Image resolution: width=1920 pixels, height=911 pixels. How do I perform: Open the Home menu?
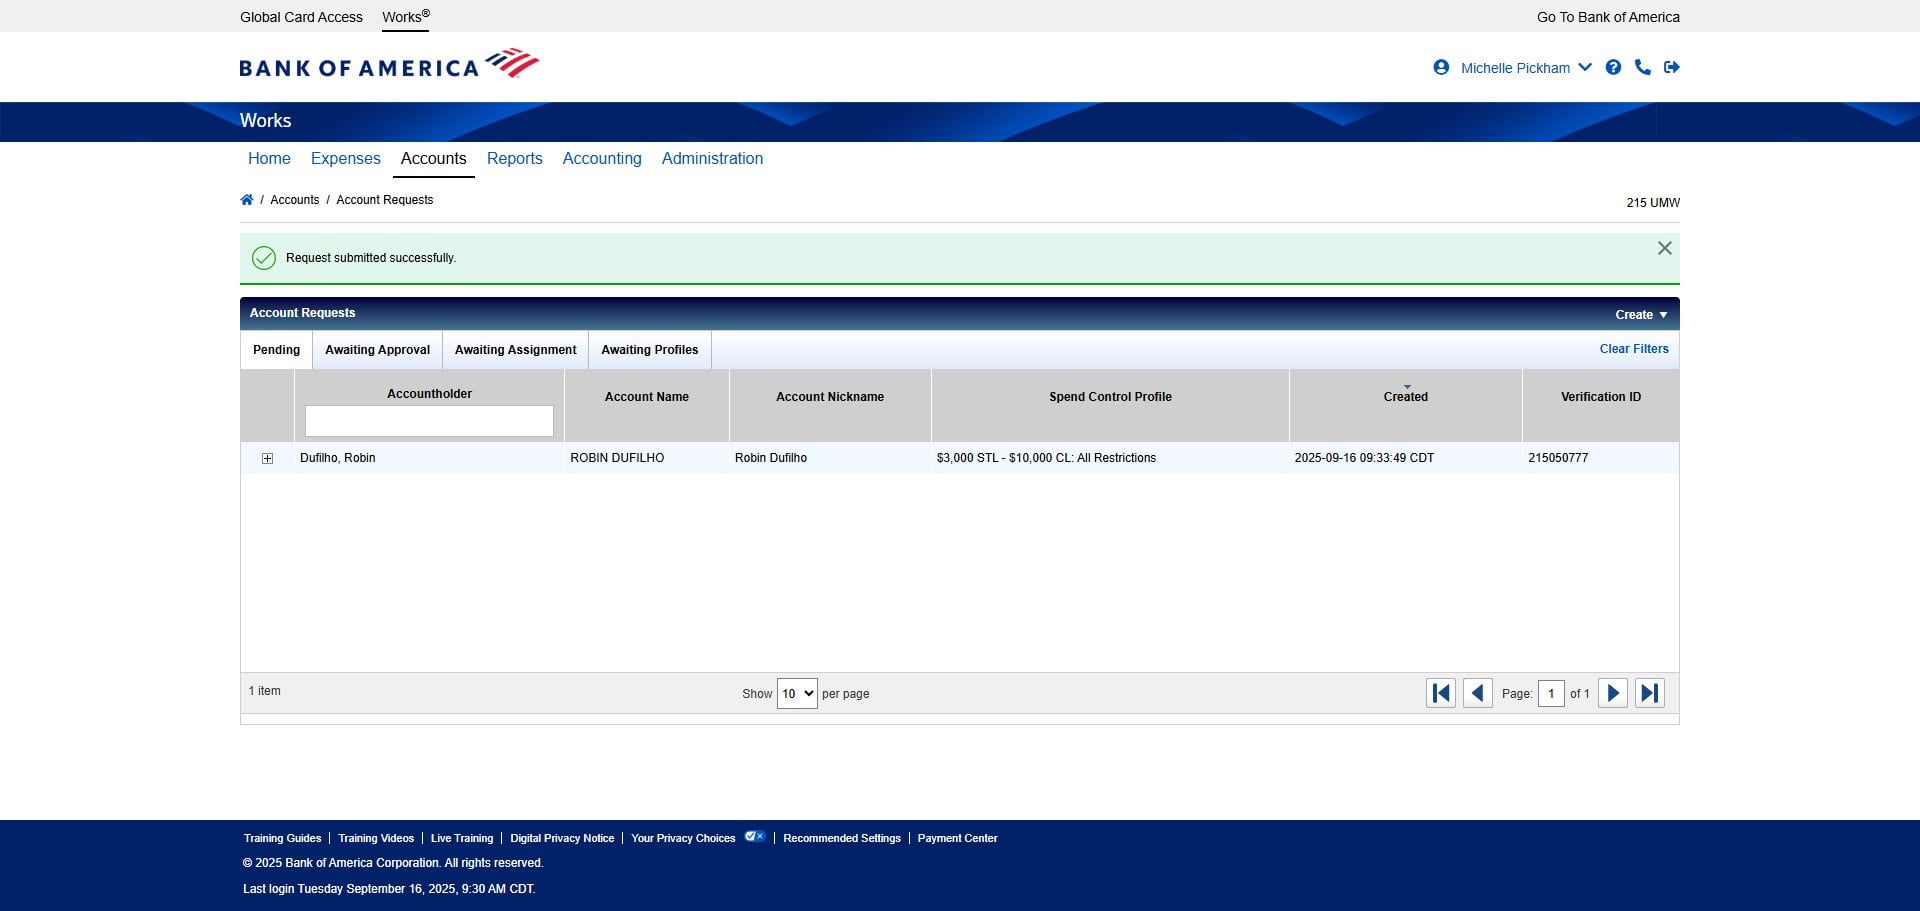point(269,158)
